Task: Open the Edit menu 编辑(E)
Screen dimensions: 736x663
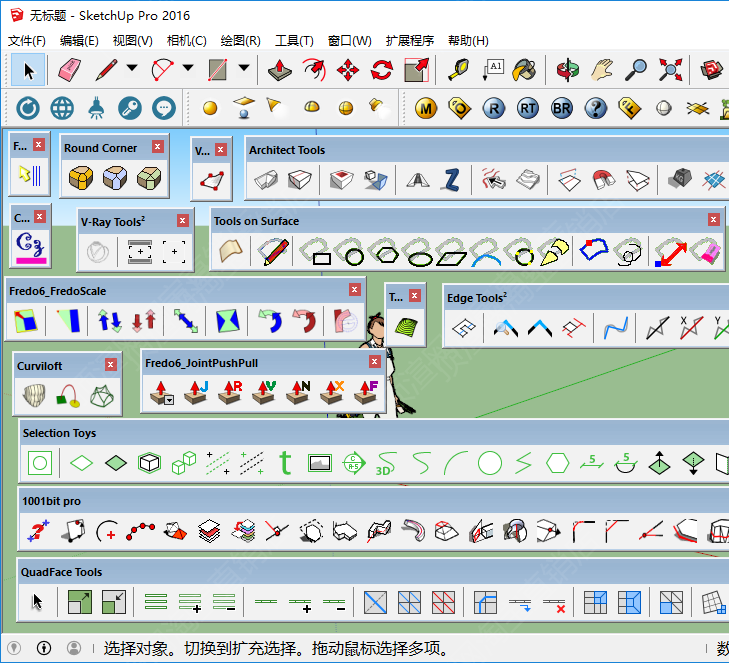Action: pos(79,41)
